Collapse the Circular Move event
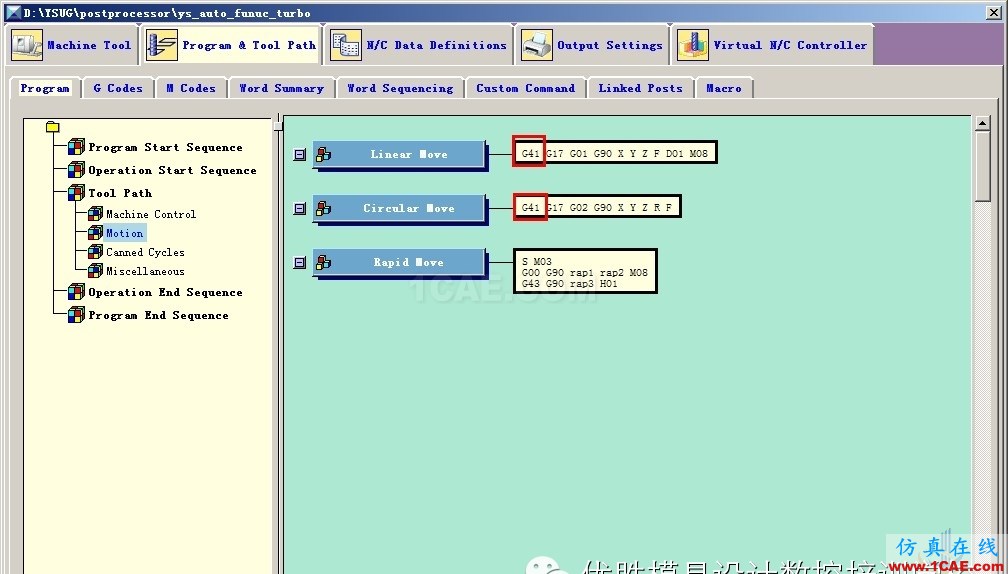 pyautogui.click(x=300, y=208)
